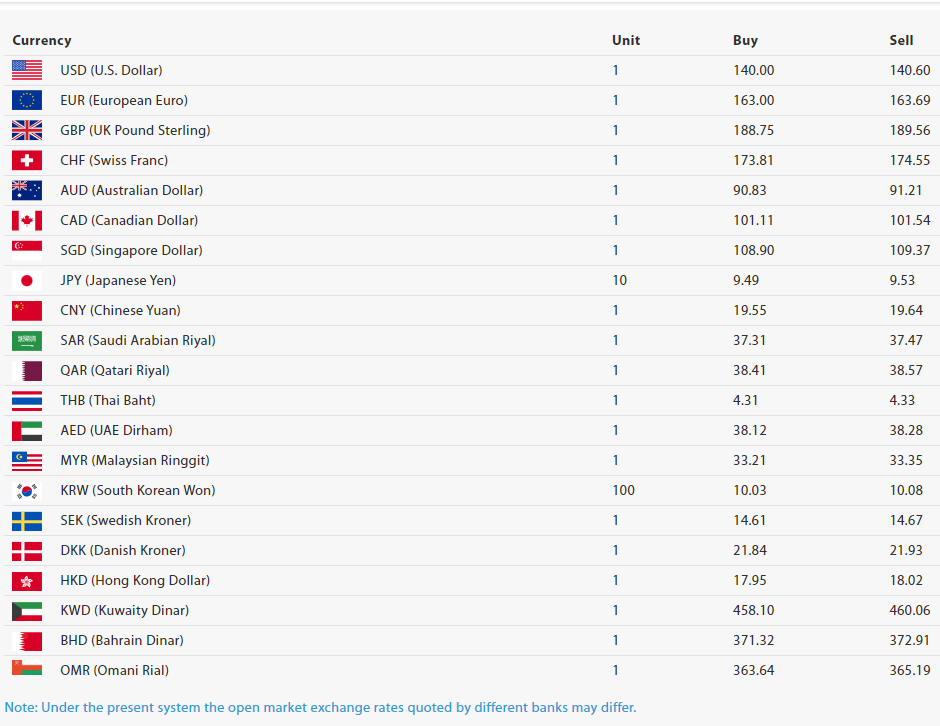Click the Swiss flag icon

click(27, 160)
